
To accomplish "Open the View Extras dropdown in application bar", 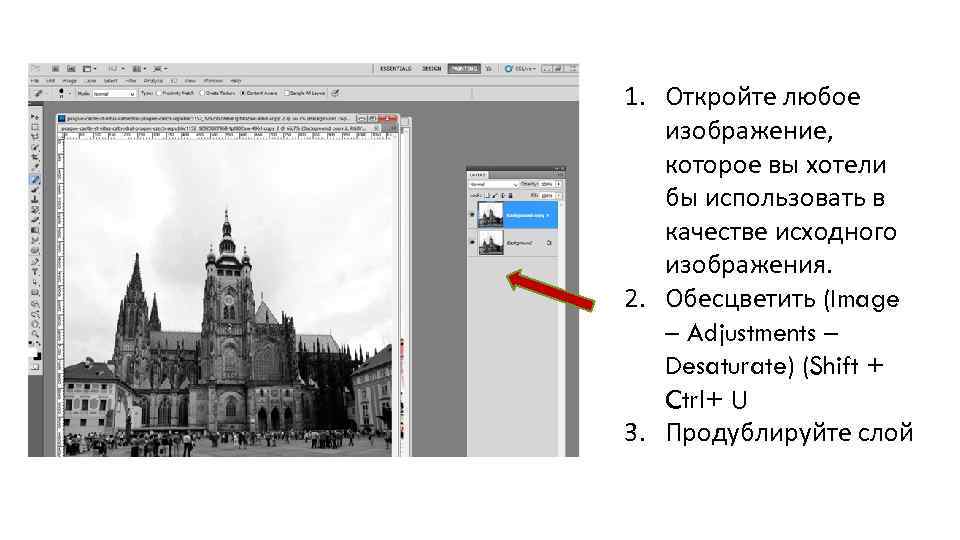I will click(89, 69).
